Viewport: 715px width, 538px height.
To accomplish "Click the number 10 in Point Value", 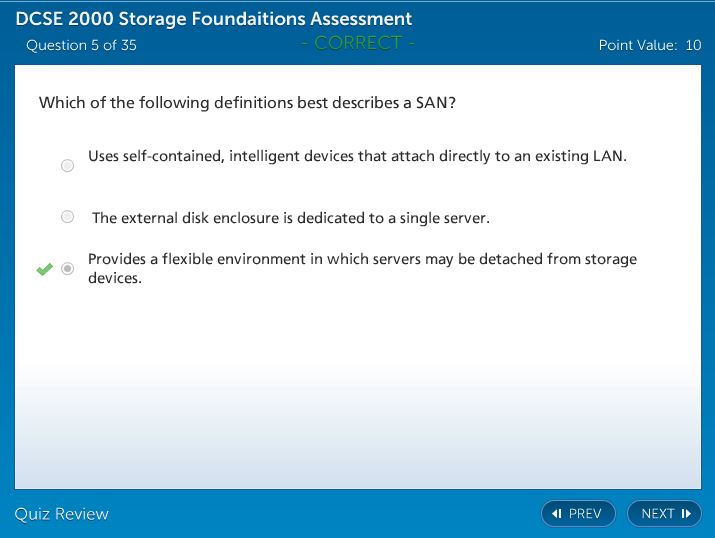I will 693,45.
